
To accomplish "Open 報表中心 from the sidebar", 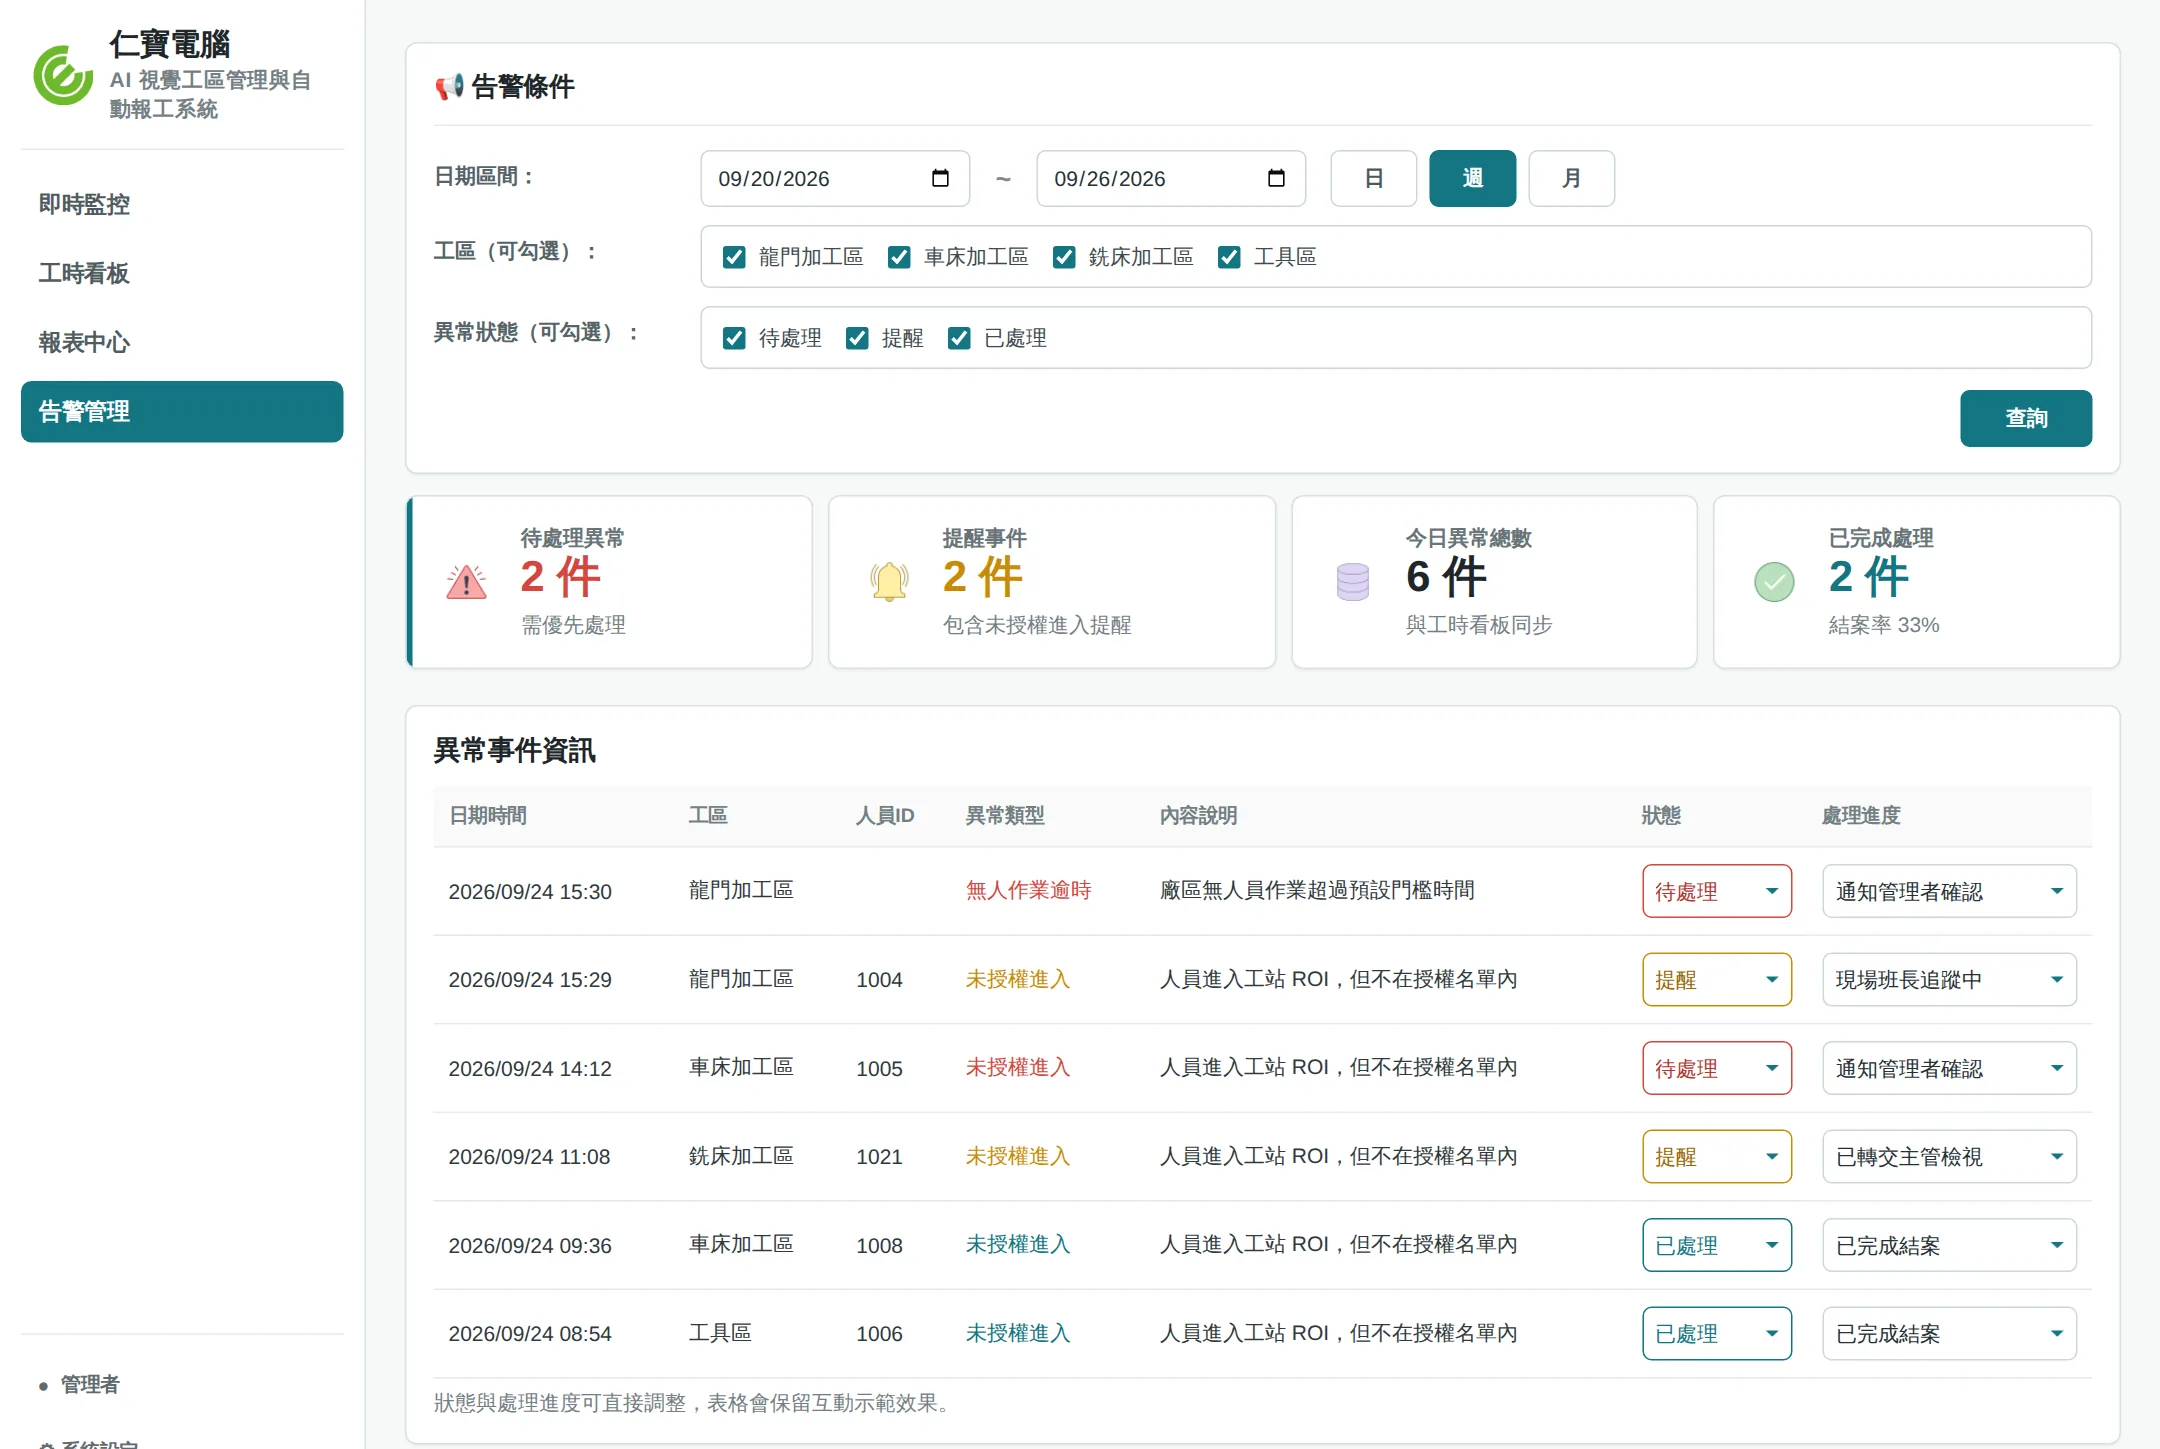I will coord(182,342).
